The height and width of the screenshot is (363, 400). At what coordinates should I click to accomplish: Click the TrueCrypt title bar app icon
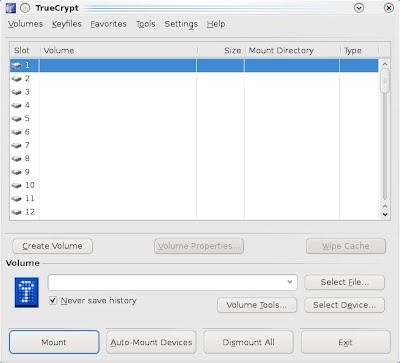point(11,8)
